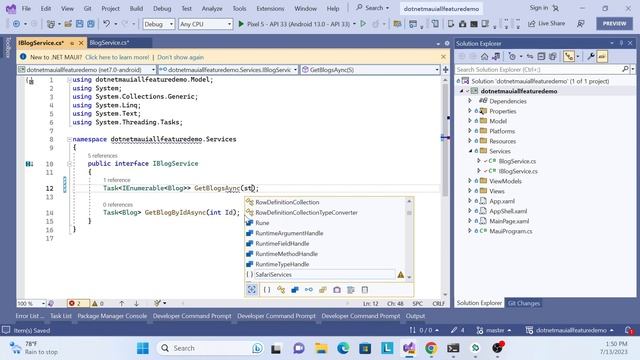Click Visual Studio icon in taskbar
Viewport: 640px width, 360px height.
[x=409, y=348]
